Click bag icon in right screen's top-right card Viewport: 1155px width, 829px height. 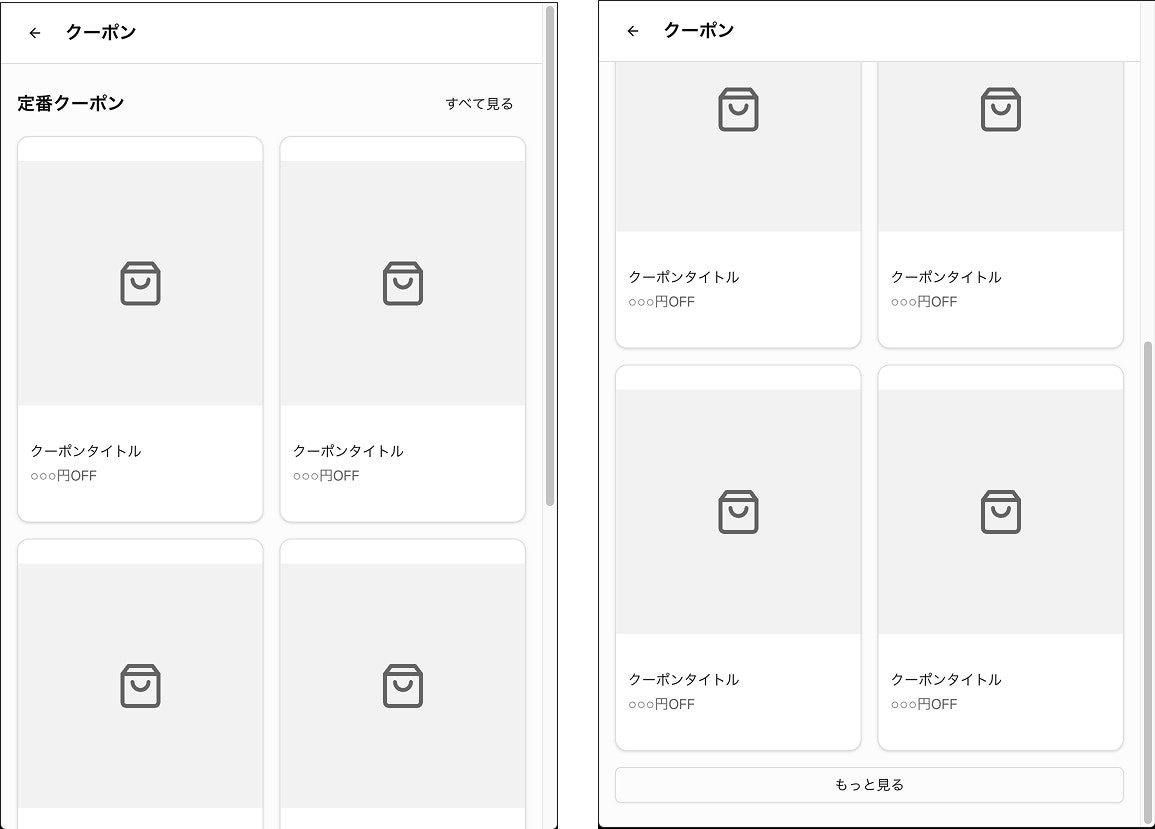point(1000,109)
